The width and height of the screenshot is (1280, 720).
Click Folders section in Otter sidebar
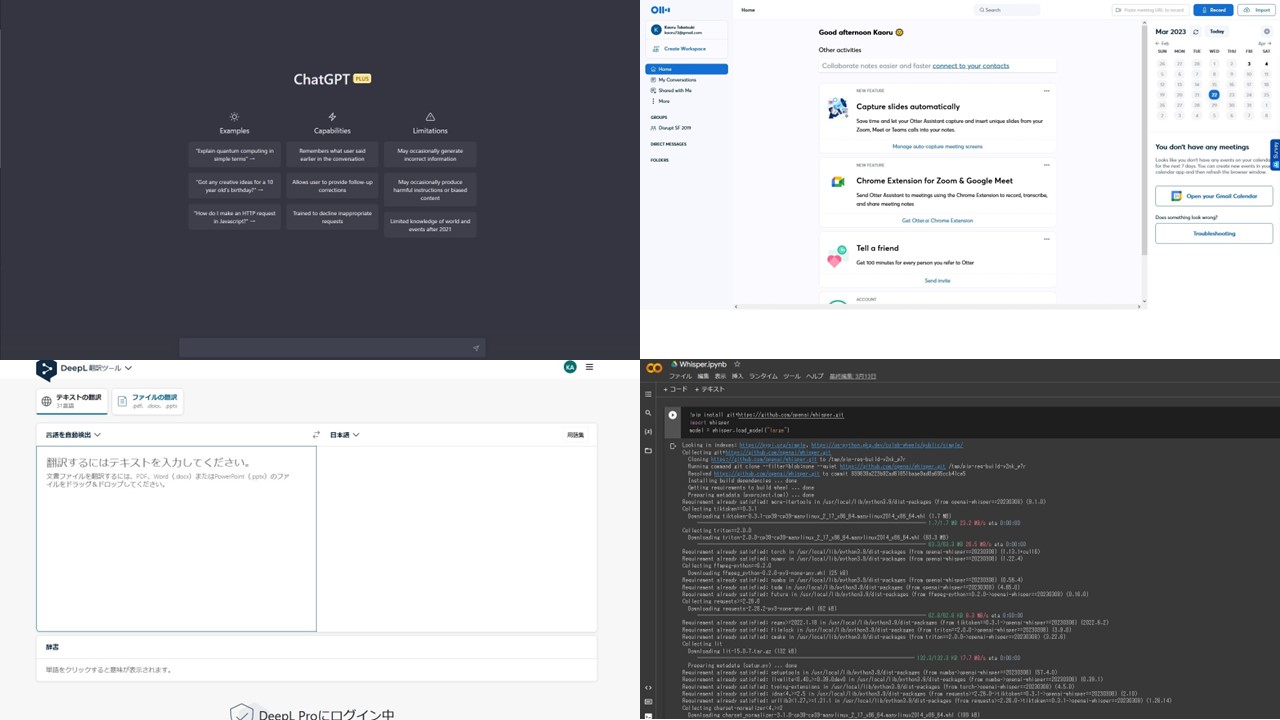(660, 160)
